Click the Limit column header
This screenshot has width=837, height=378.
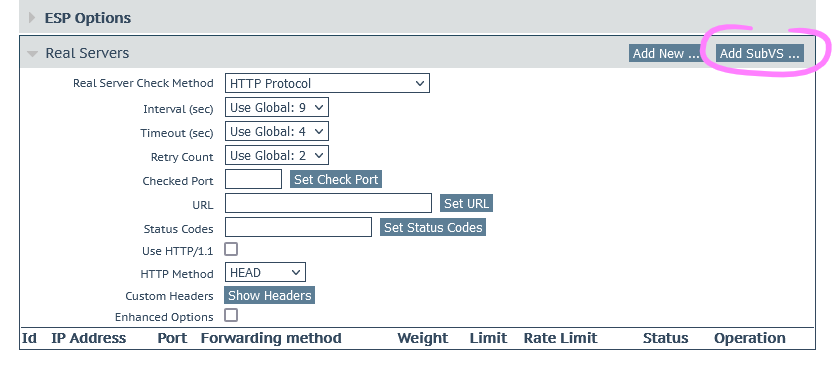pyautogui.click(x=488, y=338)
